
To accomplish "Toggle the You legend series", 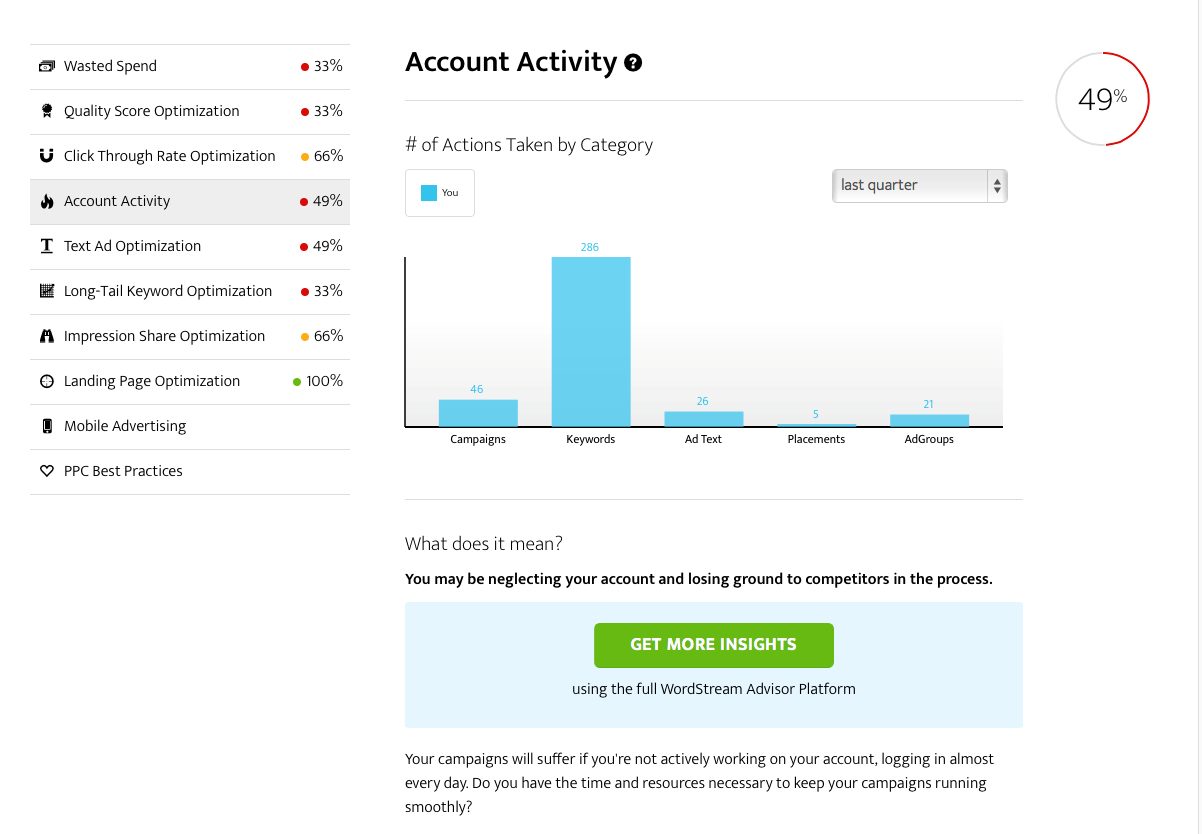I will (440, 193).
